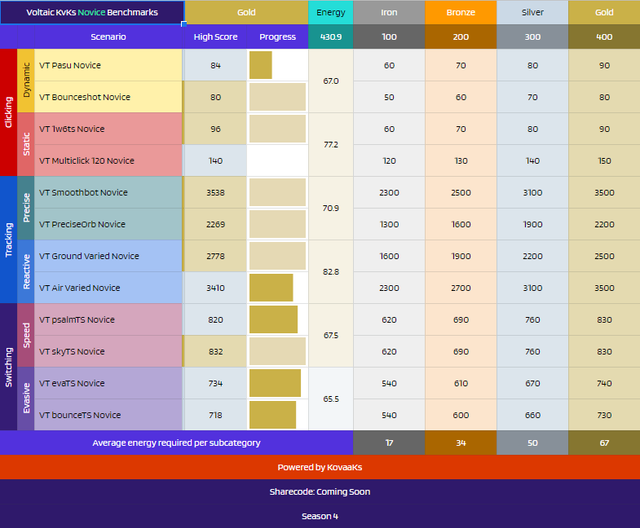Screen dimensions: 640x528
Task: Select the Silver rank header cell
Action: click(532, 12)
